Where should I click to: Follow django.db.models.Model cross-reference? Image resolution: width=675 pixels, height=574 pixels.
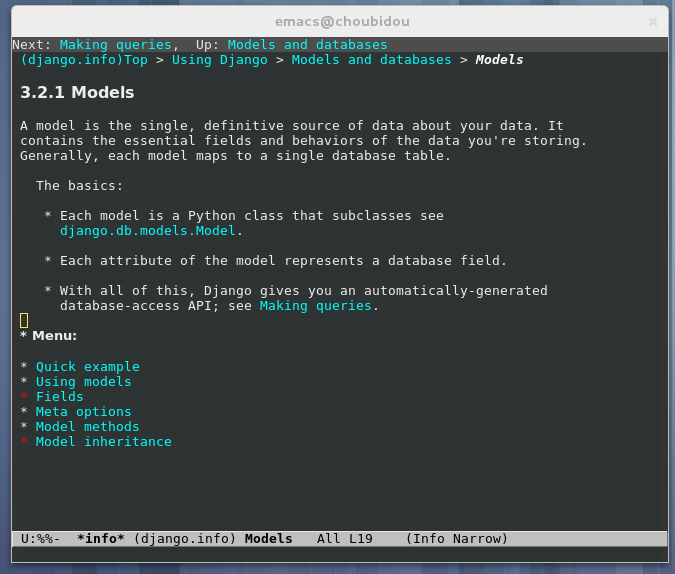click(x=148, y=231)
